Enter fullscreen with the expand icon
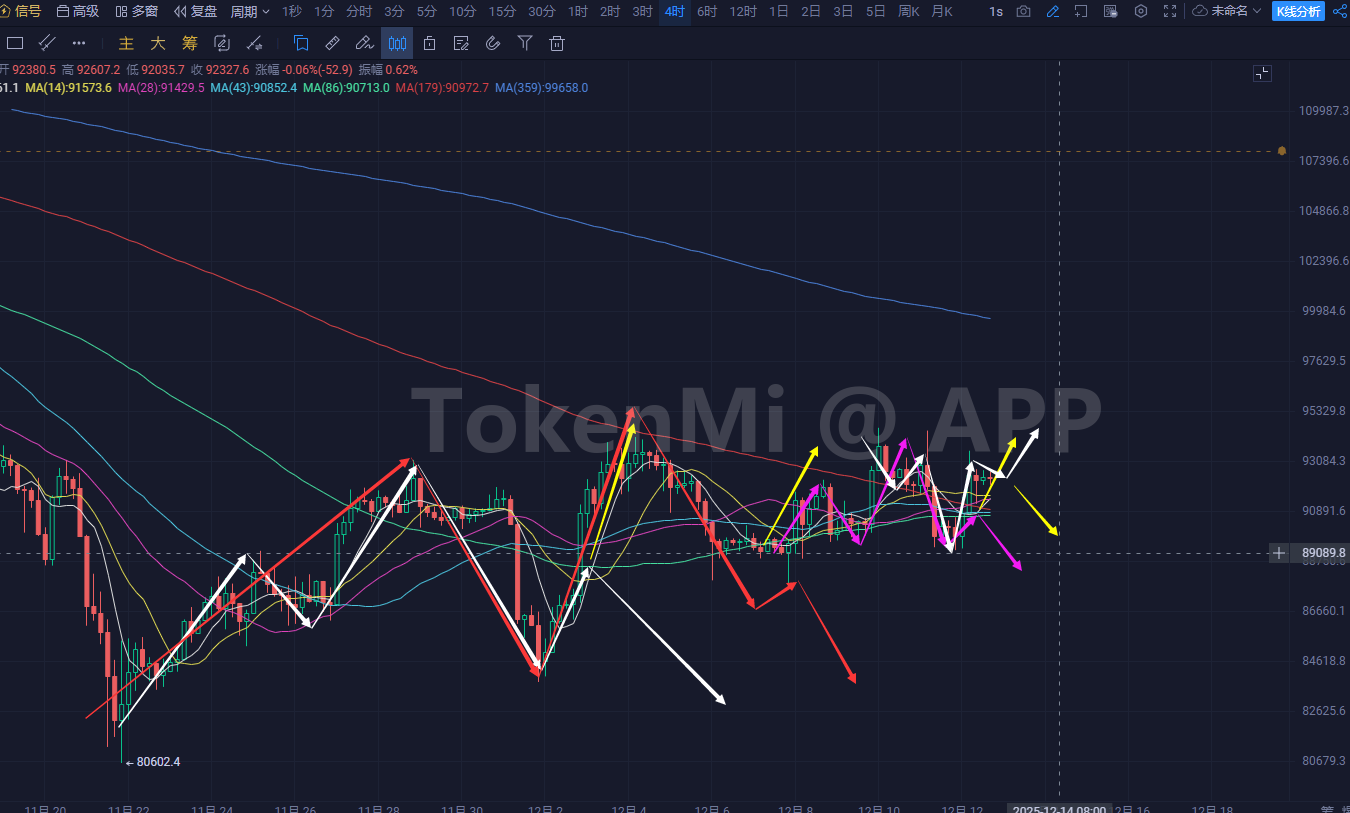1350x813 pixels. [x=1169, y=11]
